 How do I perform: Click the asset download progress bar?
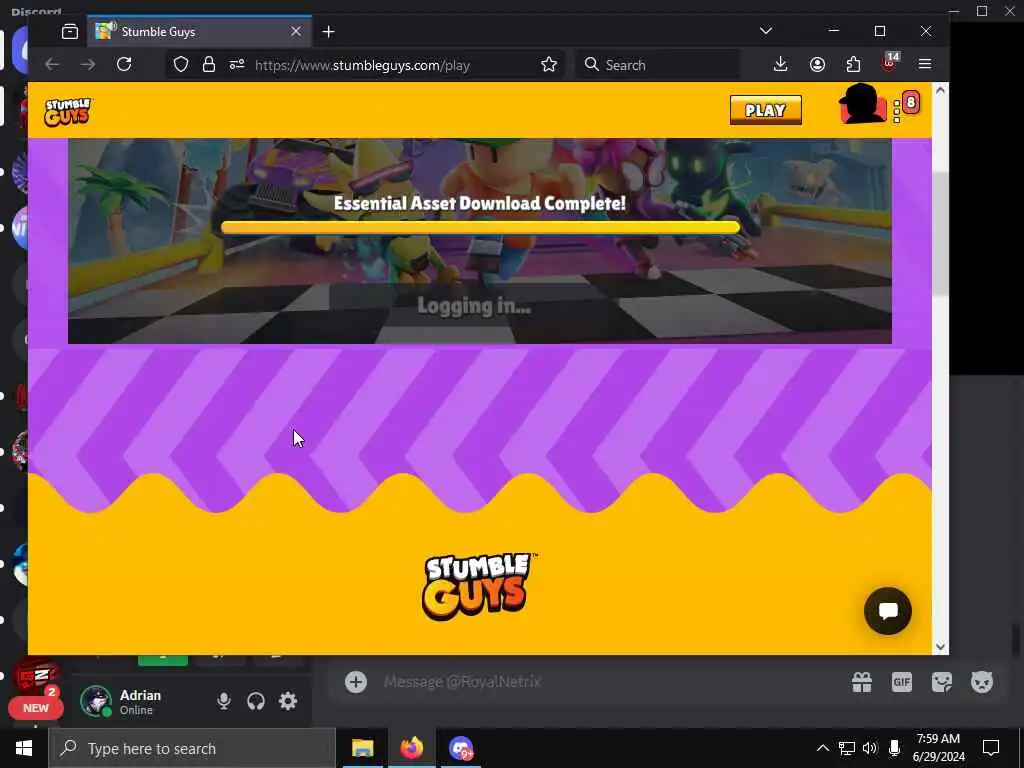coord(480,227)
